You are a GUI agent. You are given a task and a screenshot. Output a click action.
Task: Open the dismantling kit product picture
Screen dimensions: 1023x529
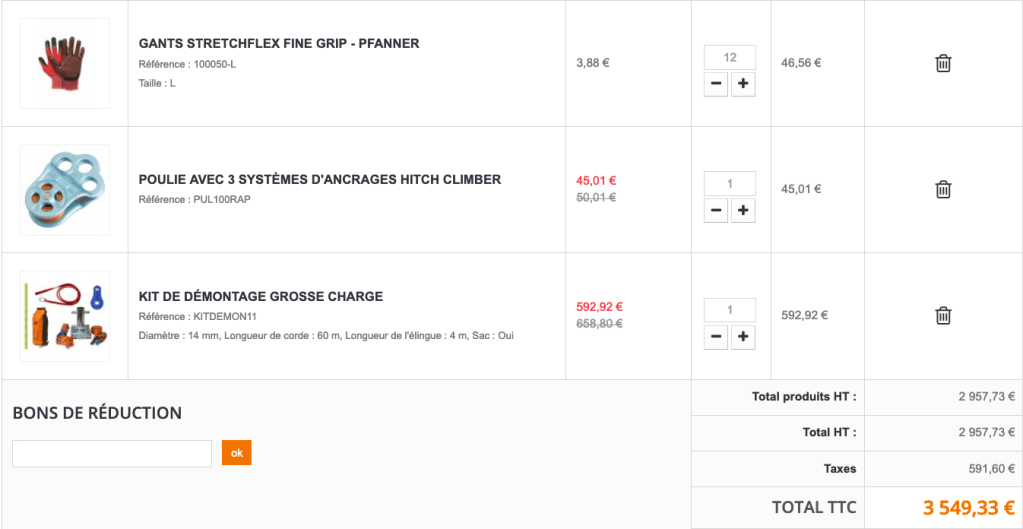point(65,315)
